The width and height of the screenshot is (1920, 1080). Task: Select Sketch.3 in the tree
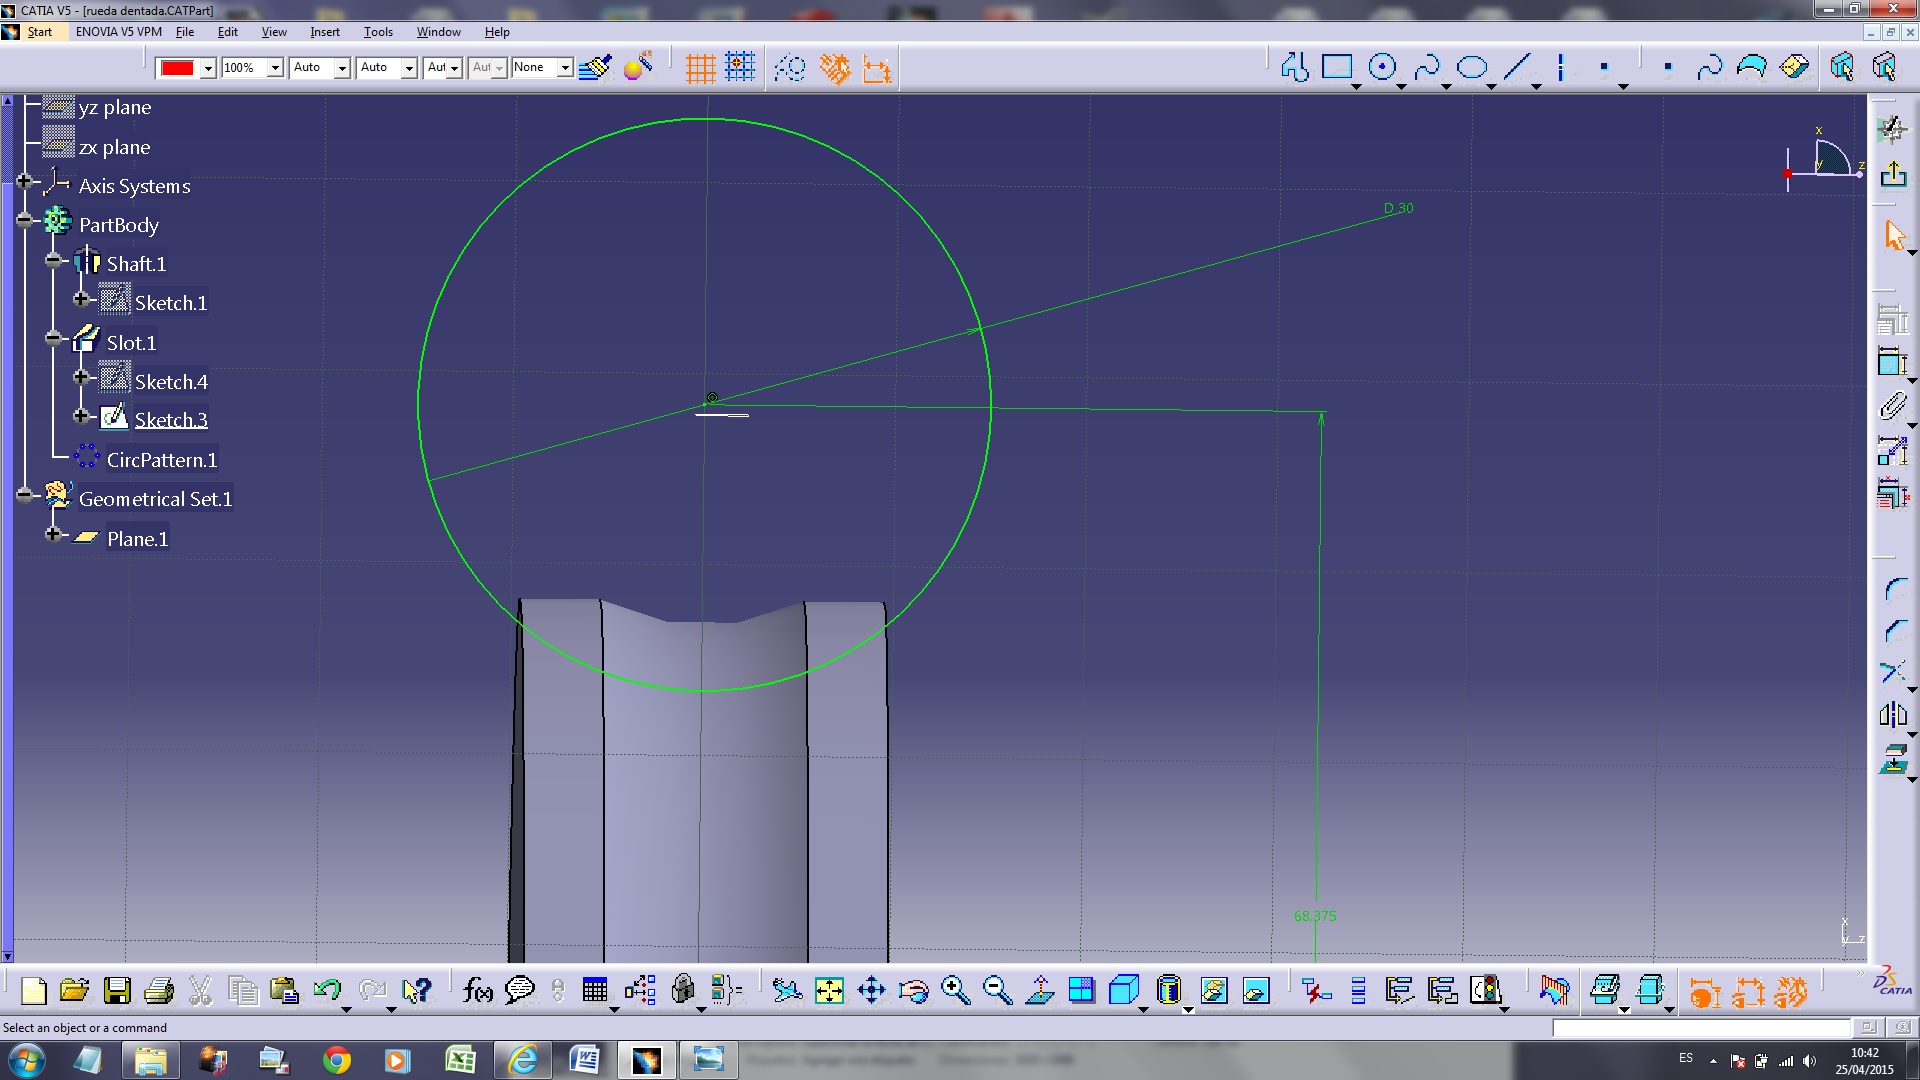(x=171, y=420)
